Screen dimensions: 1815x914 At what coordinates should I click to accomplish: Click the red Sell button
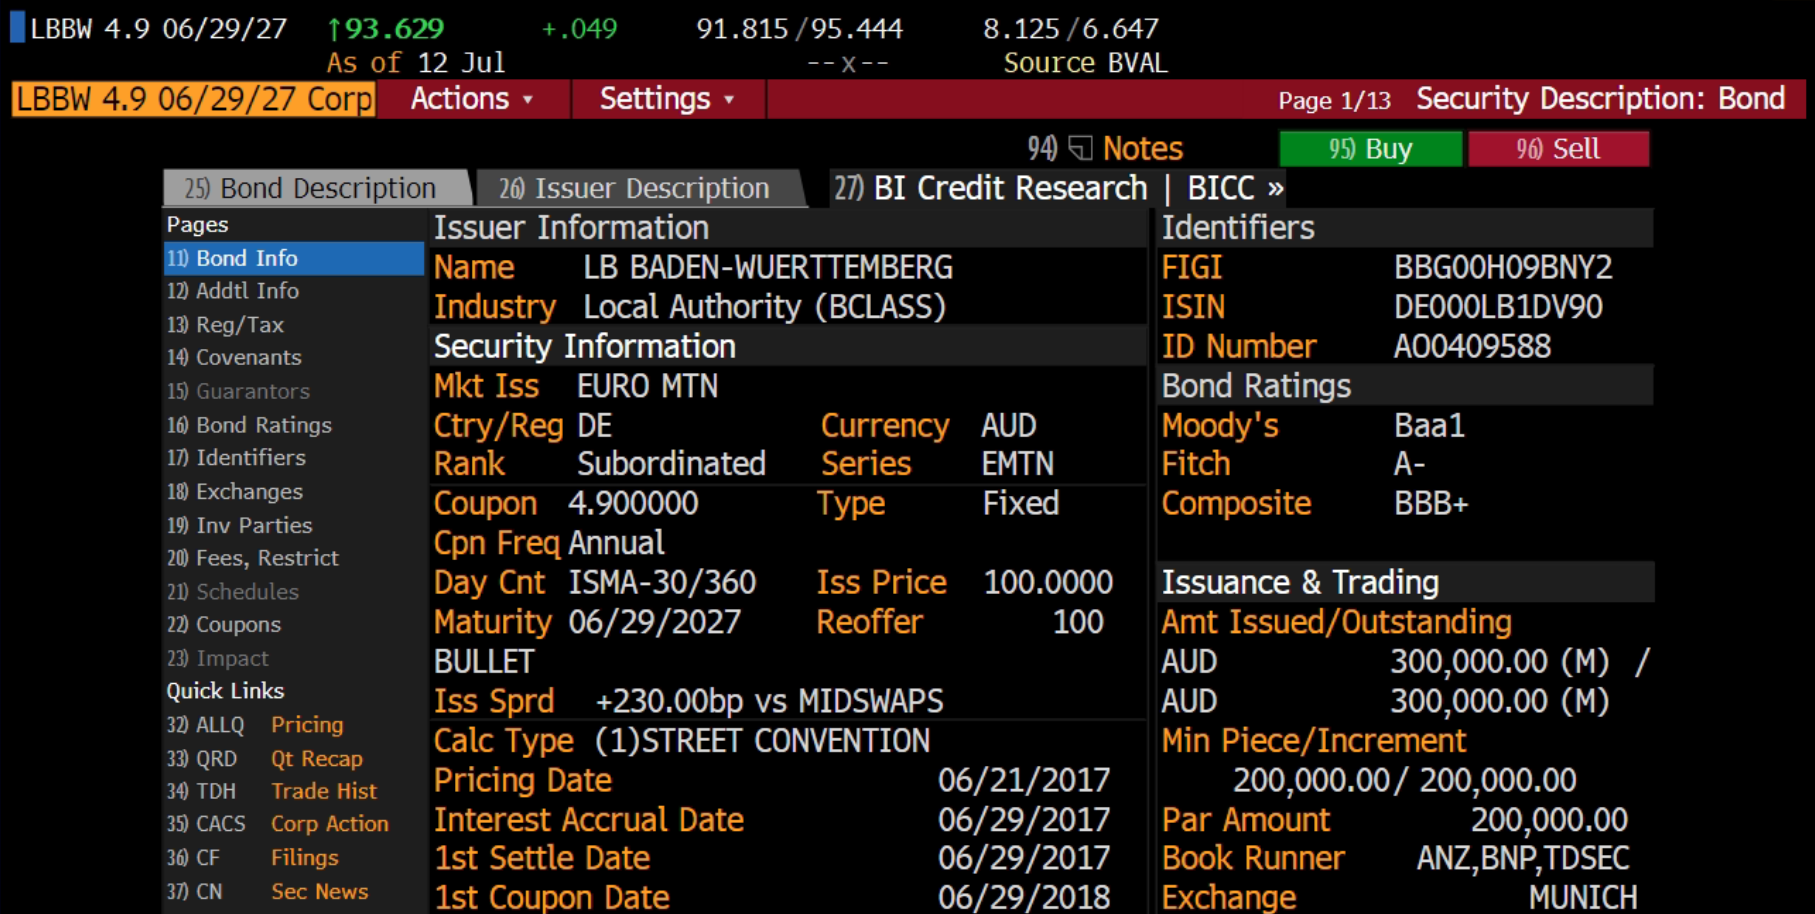click(1558, 149)
